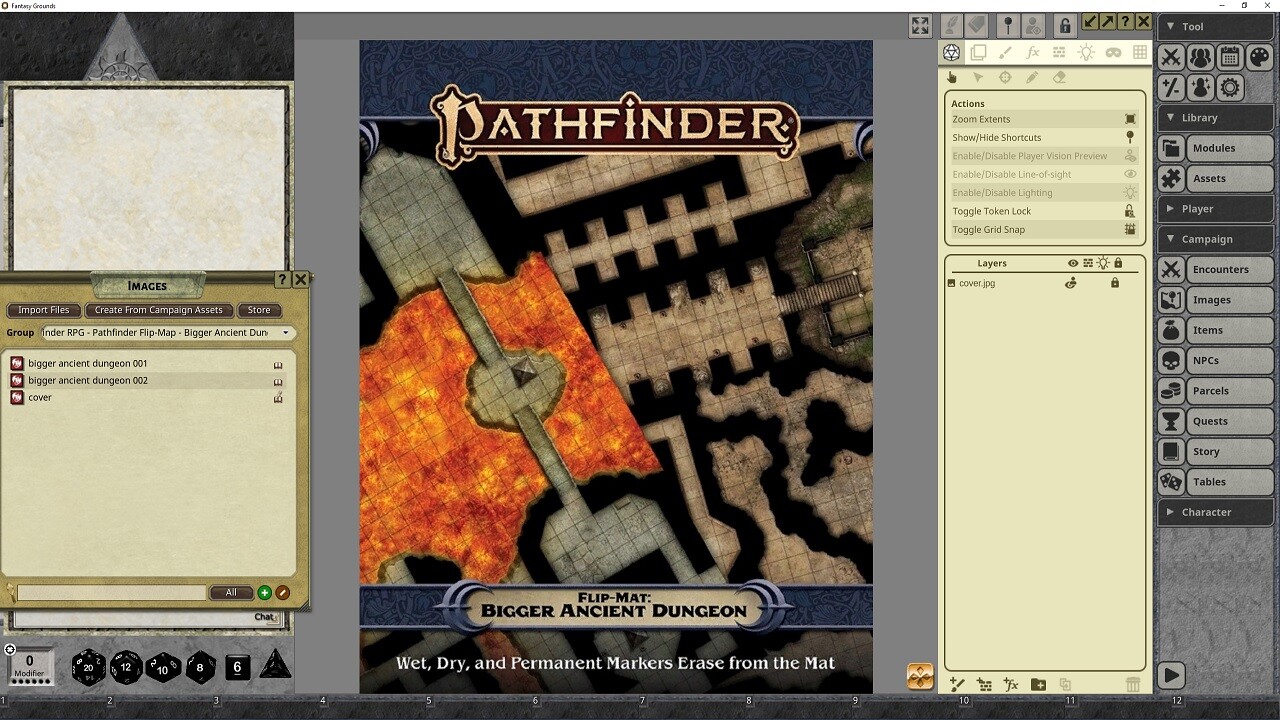The height and width of the screenshot is (720, 1280).
Task: Click the fx effects icon in the toolbar
Action: click(x=1032, y=53)
